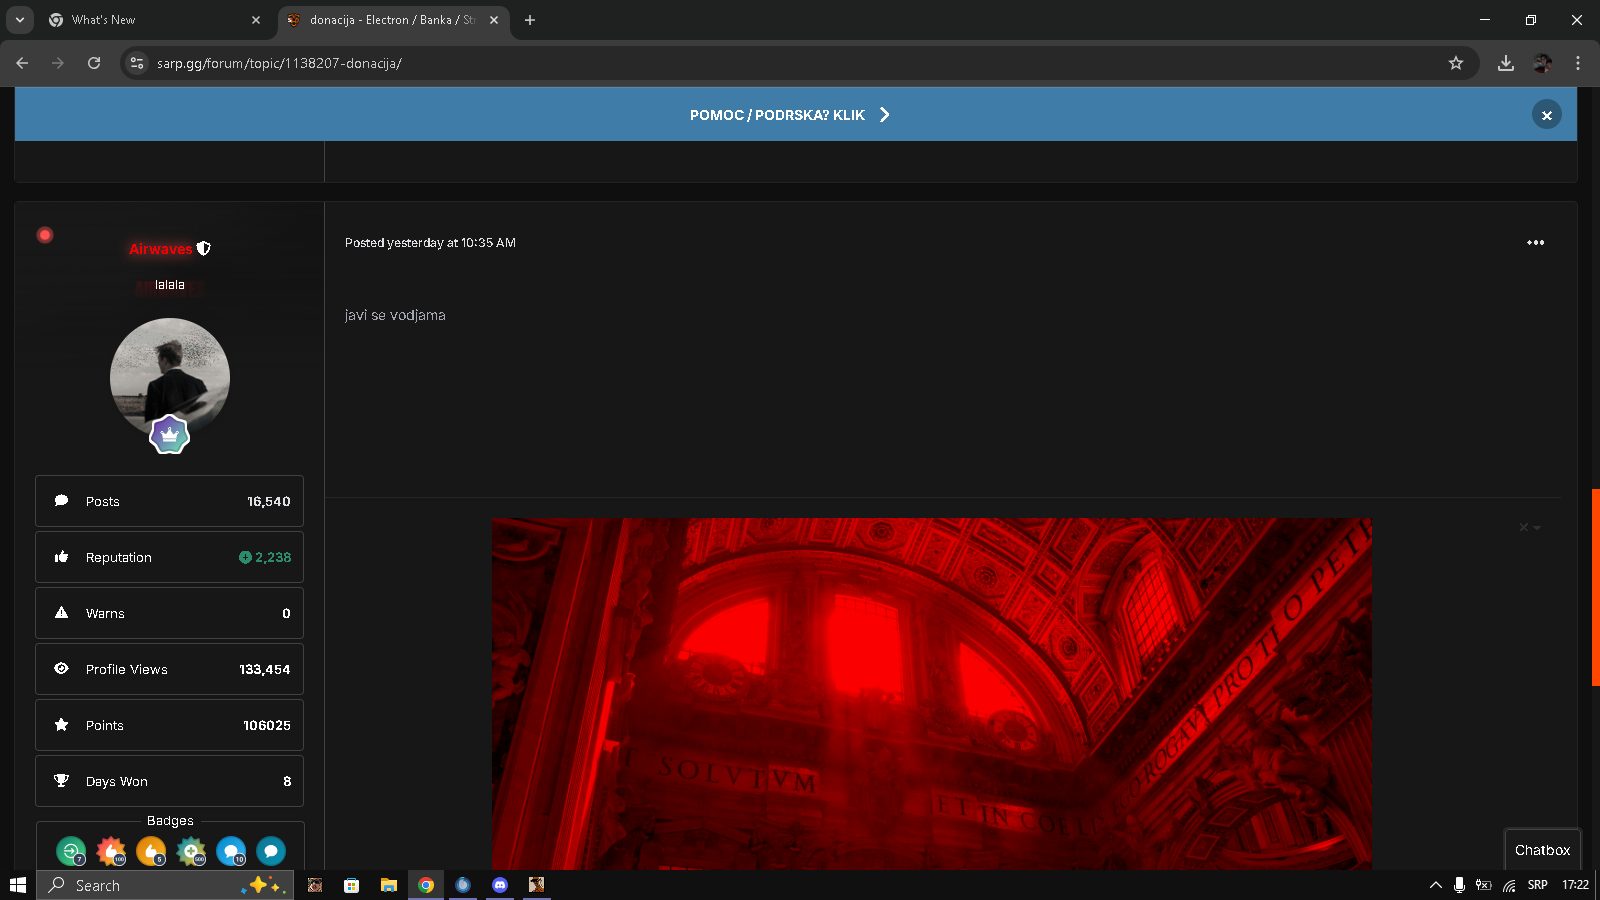The height and width of the screenshot is (900, 1600).
Task: Open the post options three-dot menu
Action: (x=1535, y=243)
